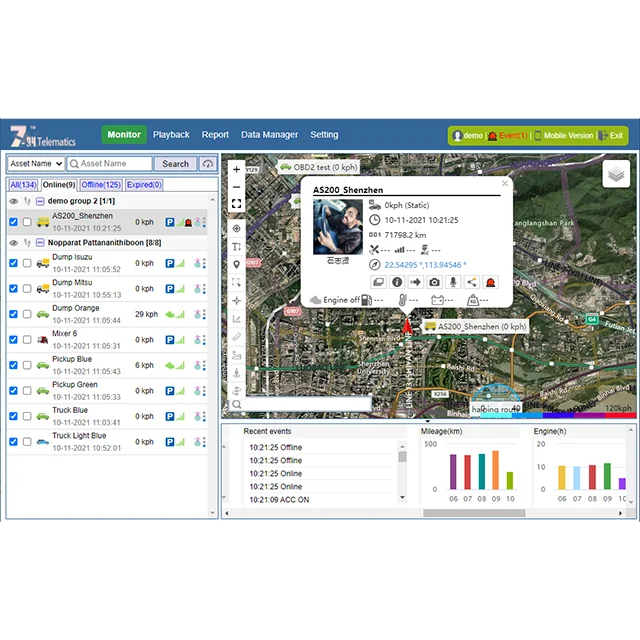Click the microphone icon in vehicle popup
640x640 pixels.
point(453,282)
